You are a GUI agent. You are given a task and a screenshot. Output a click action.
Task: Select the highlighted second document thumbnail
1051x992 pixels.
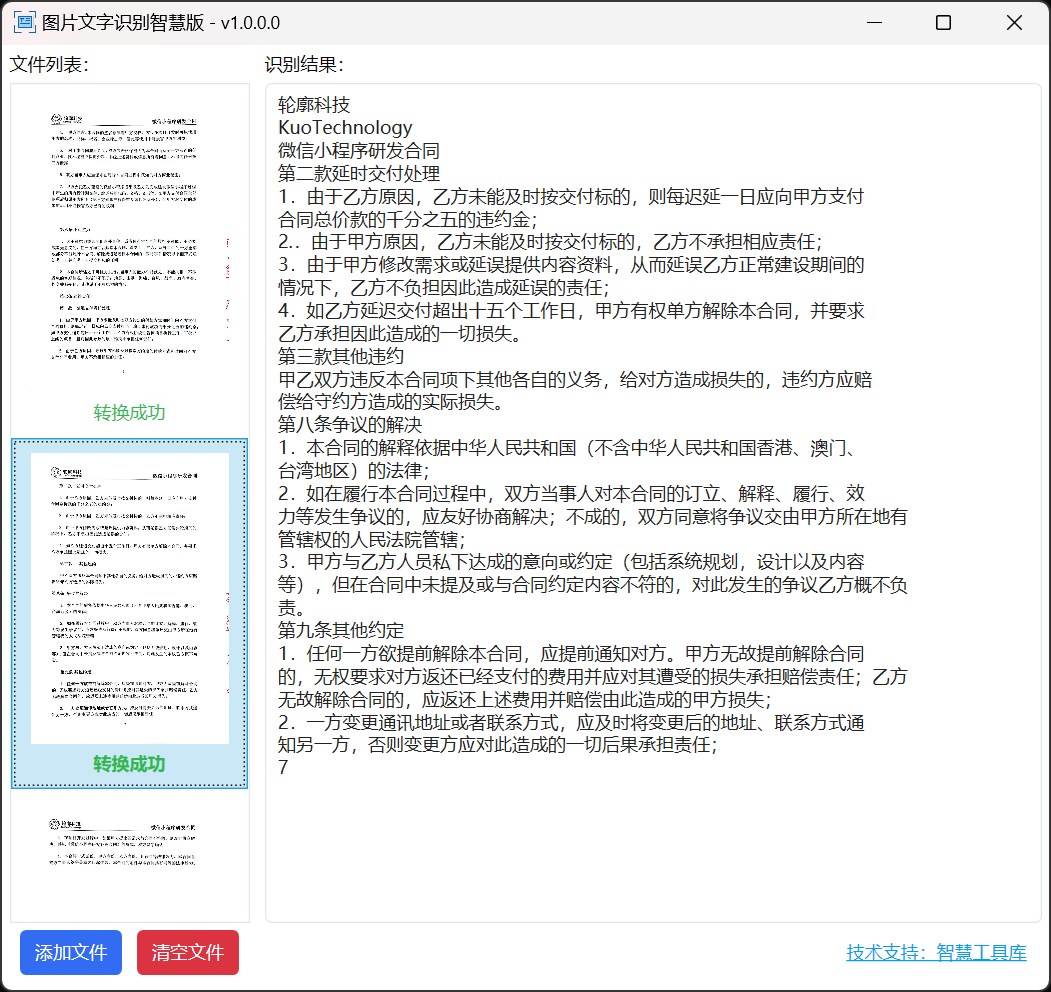point(129,598)
